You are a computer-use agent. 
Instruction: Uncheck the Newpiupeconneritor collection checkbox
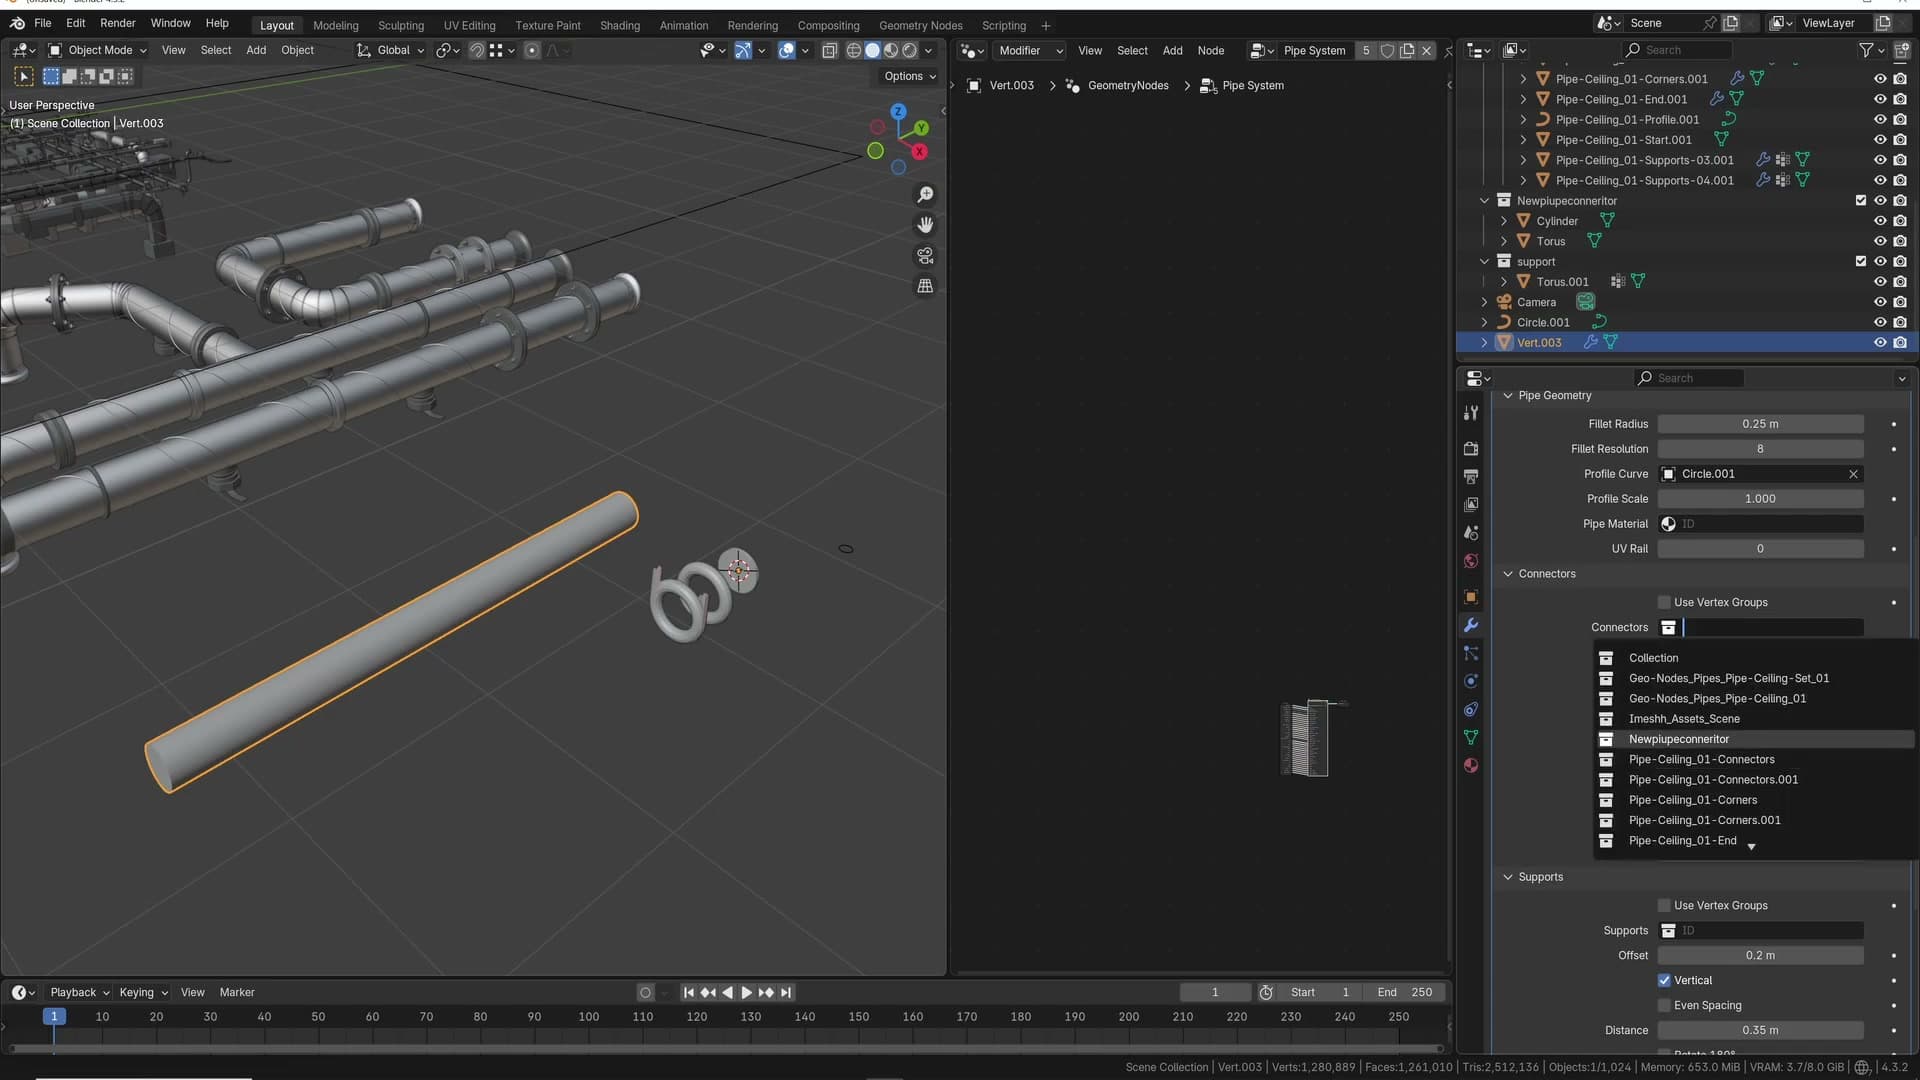coord(1860,201)
